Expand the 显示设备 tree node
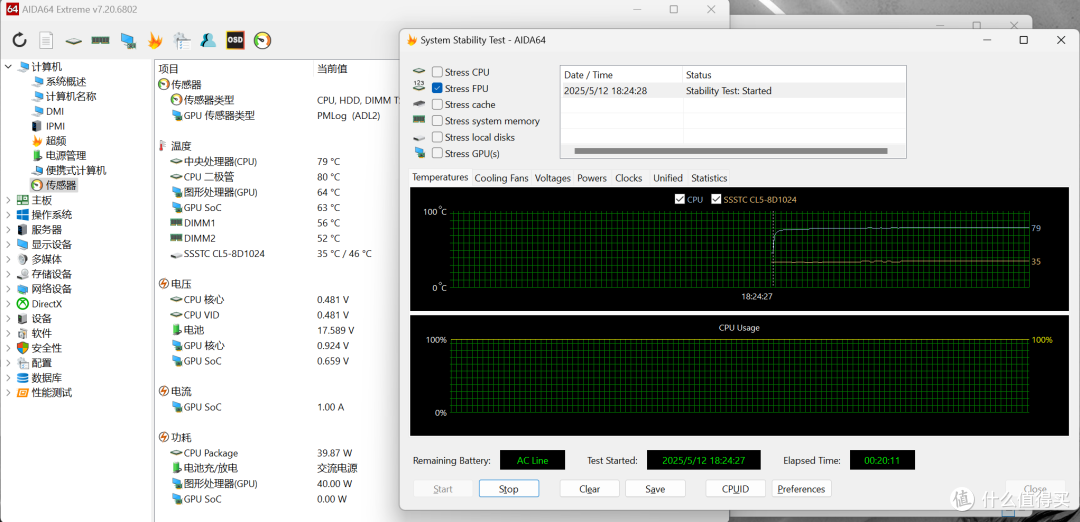 click(8, 244)
